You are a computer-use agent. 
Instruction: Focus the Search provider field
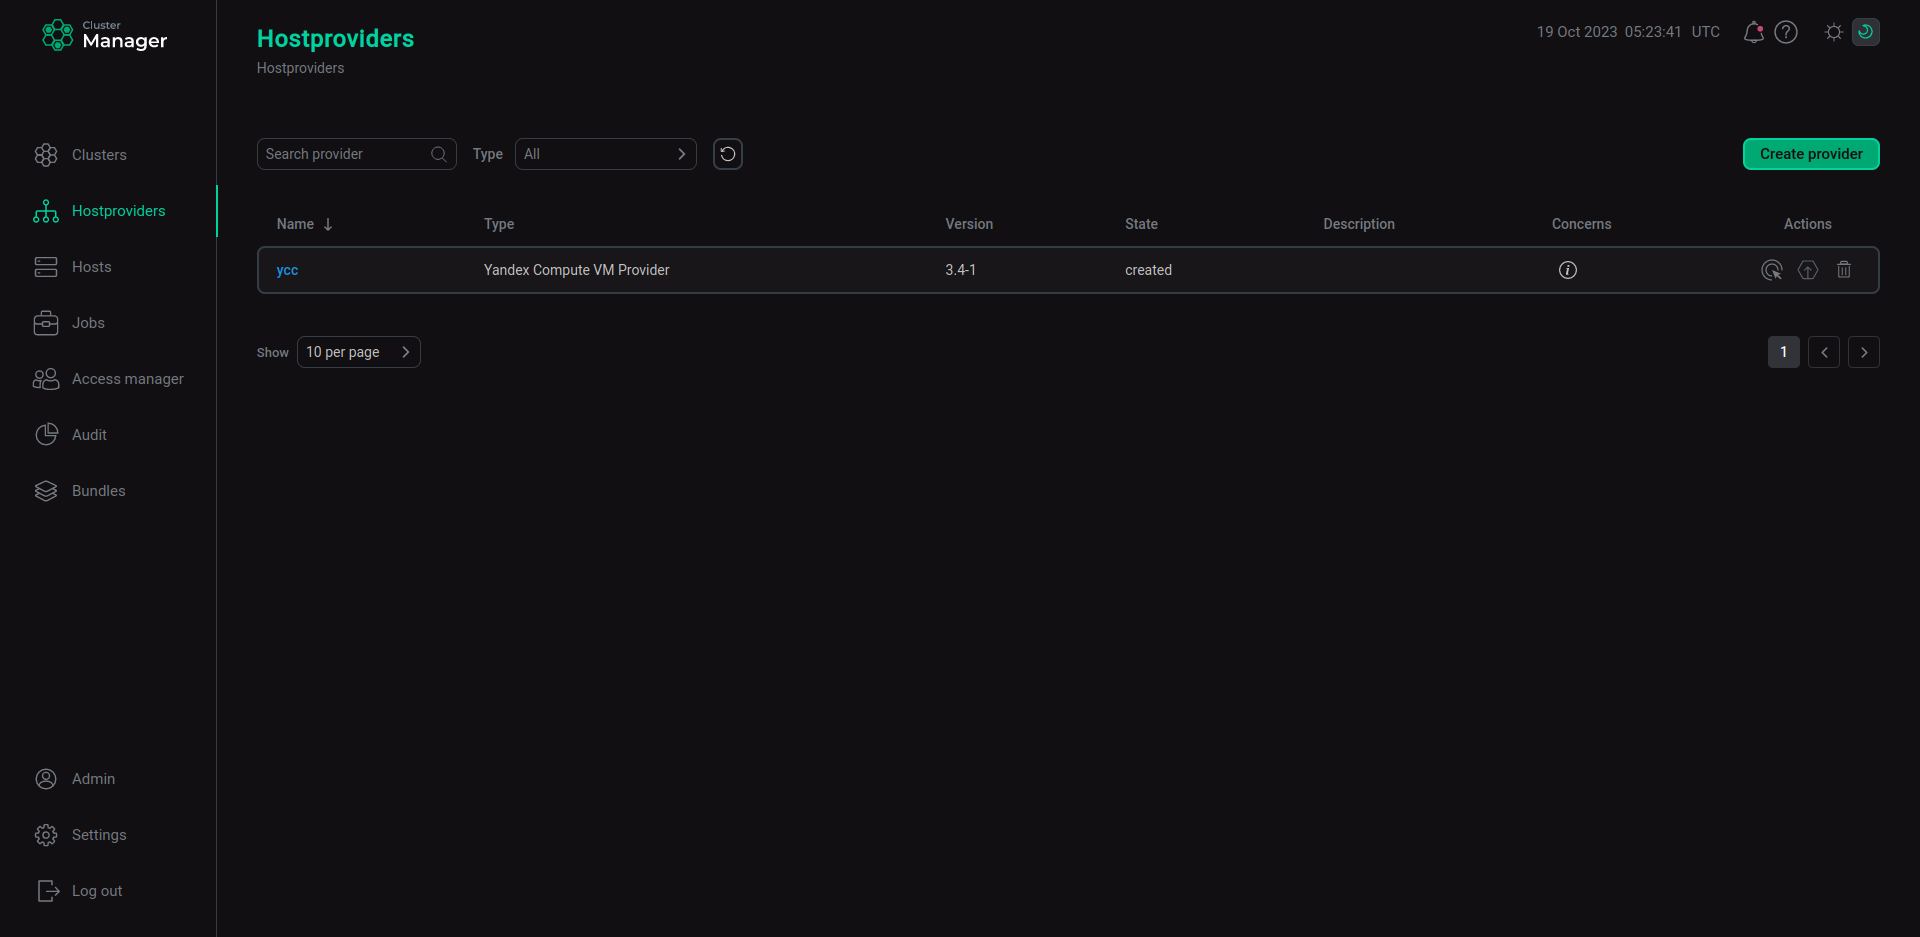pos(357,154)
